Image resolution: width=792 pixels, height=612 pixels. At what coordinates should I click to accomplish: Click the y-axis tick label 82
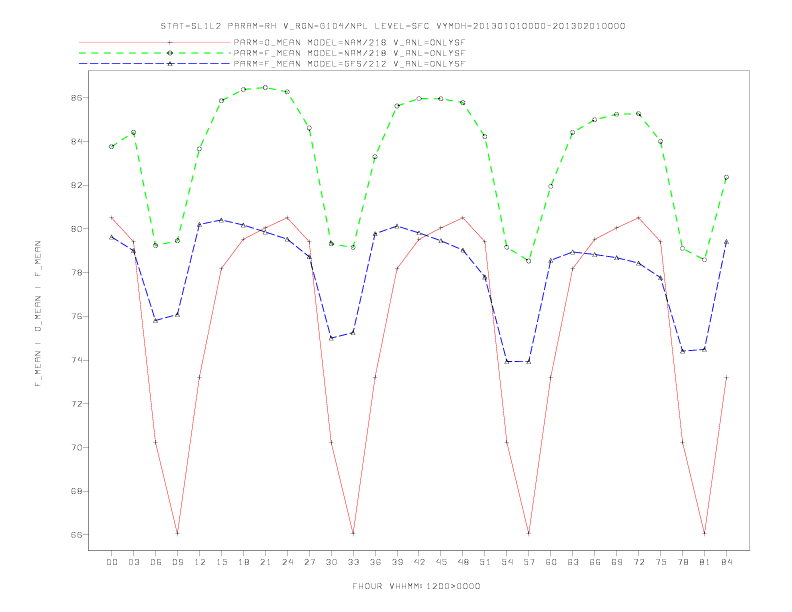[x=77, y=185]
